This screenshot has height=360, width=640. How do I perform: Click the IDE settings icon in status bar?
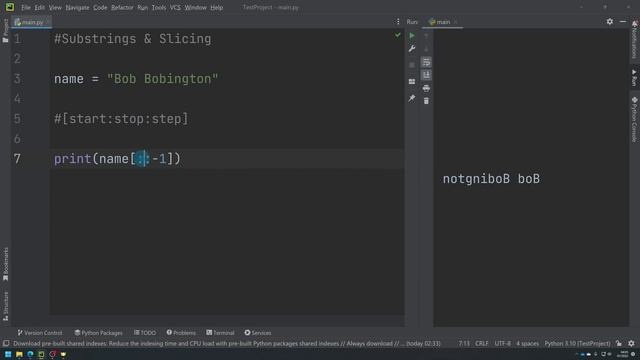[631, 344]
